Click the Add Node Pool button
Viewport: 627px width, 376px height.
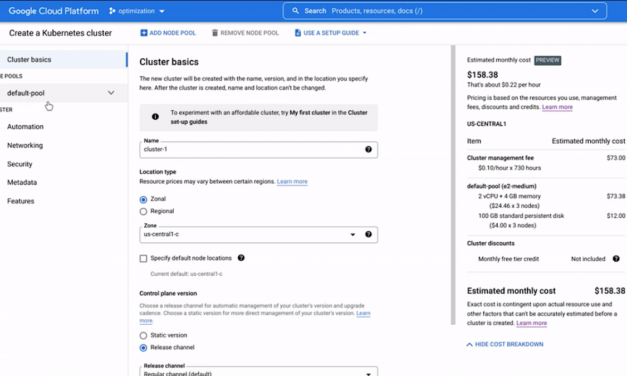(168, 33)
